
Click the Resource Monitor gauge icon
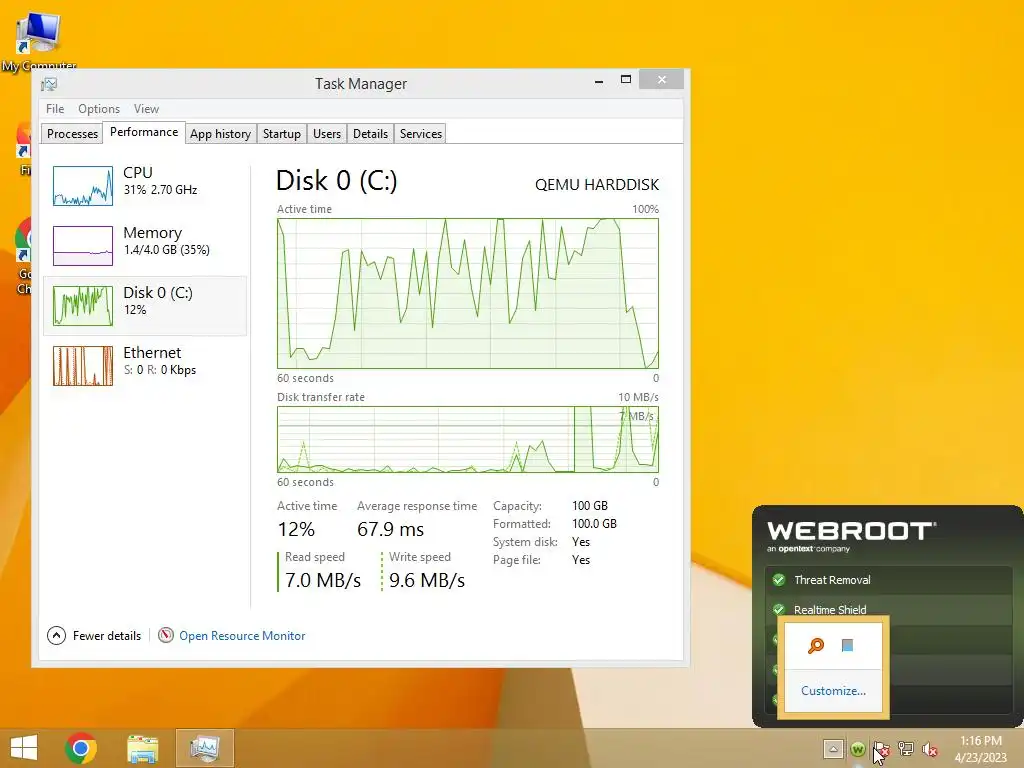[x=166, y=635]
